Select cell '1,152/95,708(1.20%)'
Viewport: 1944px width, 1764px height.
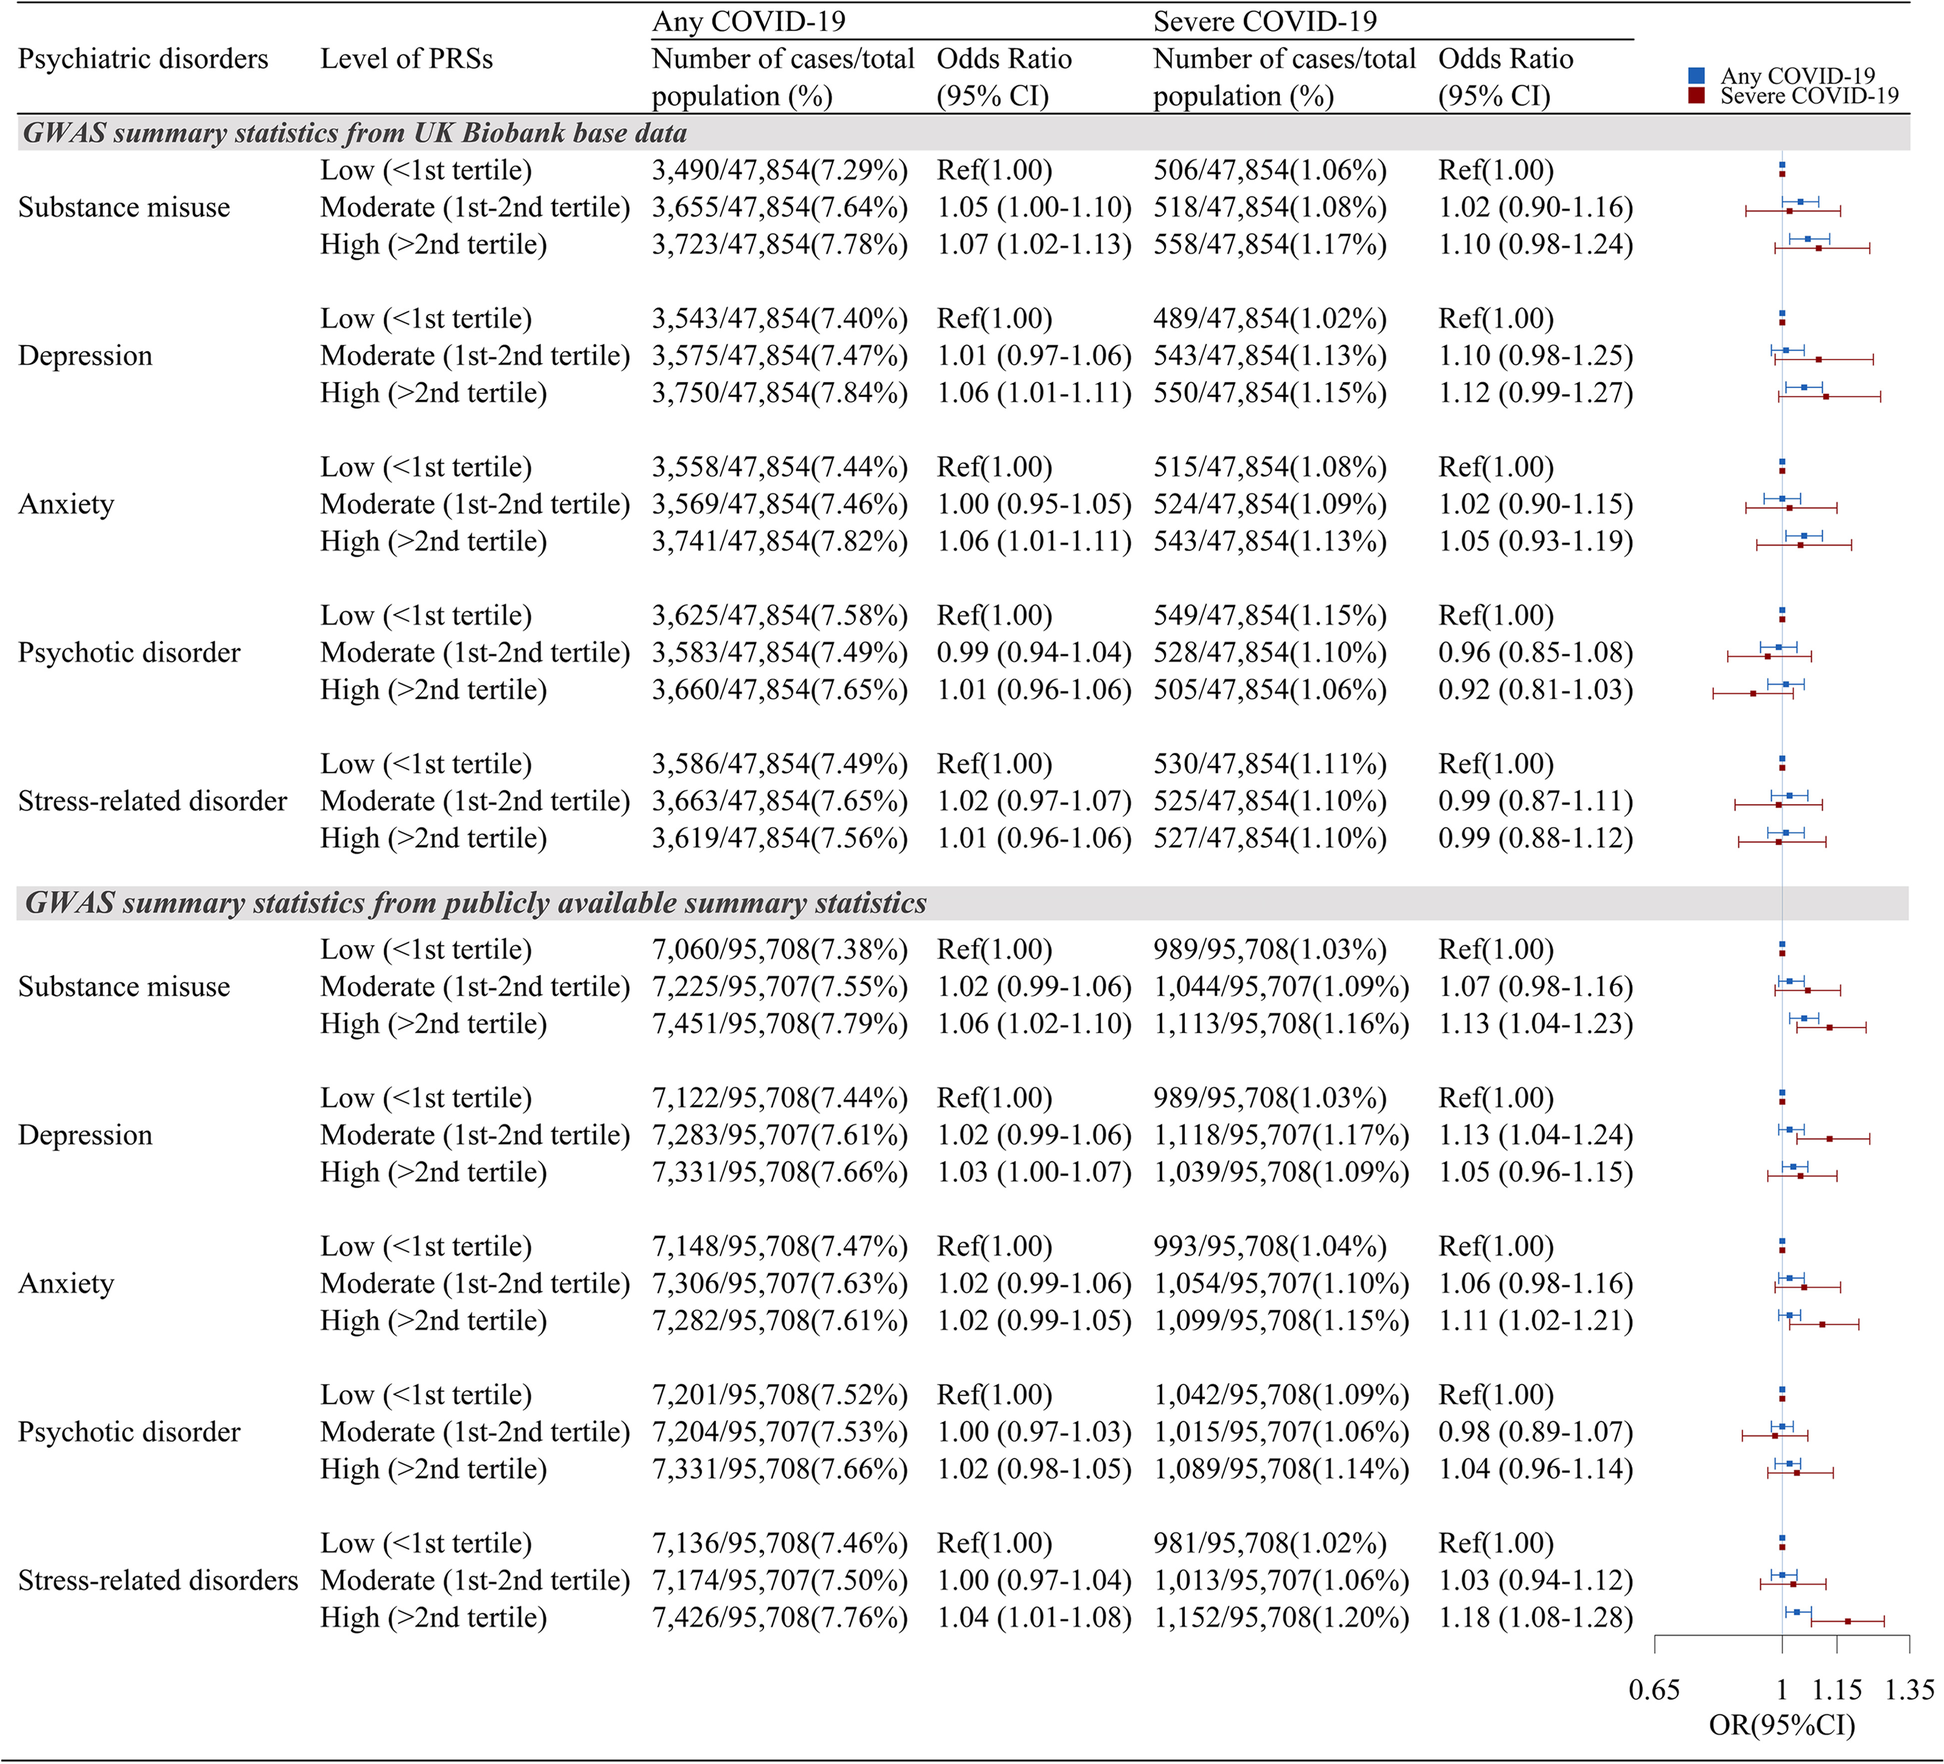(x=1281, y=1617)
